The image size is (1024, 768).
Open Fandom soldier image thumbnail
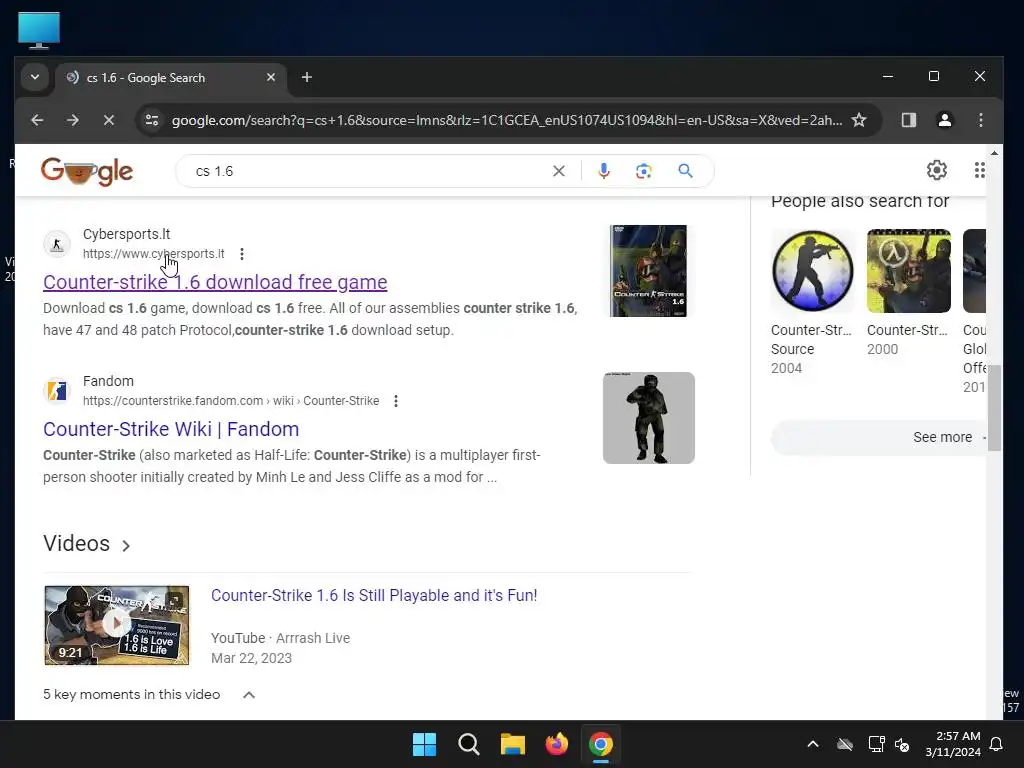click(648, 418)
